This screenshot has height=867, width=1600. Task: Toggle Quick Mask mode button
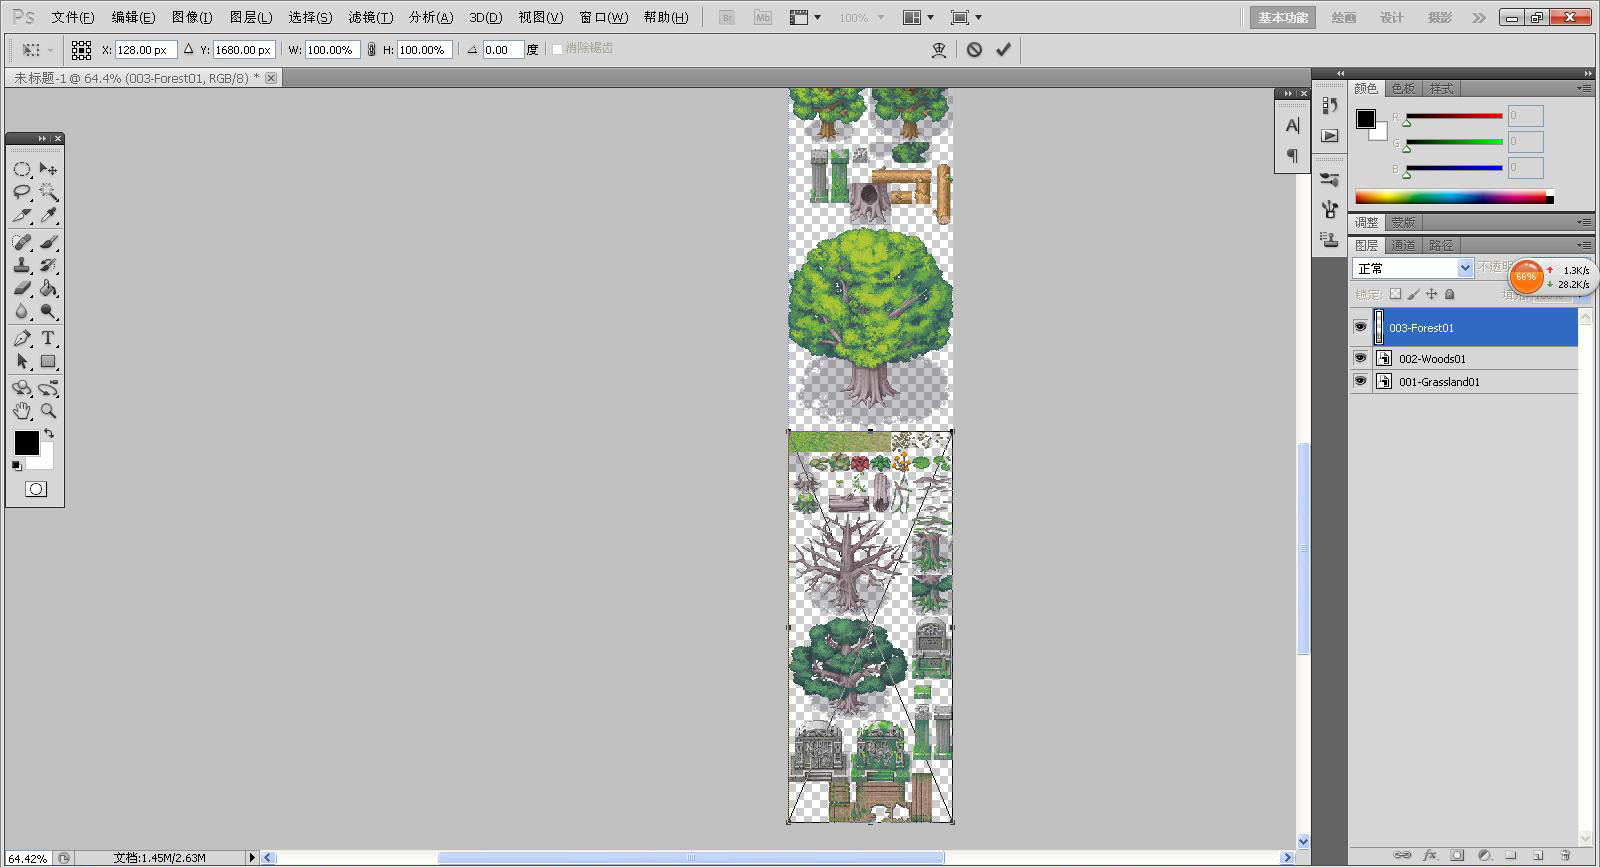[x=36, y=489]
